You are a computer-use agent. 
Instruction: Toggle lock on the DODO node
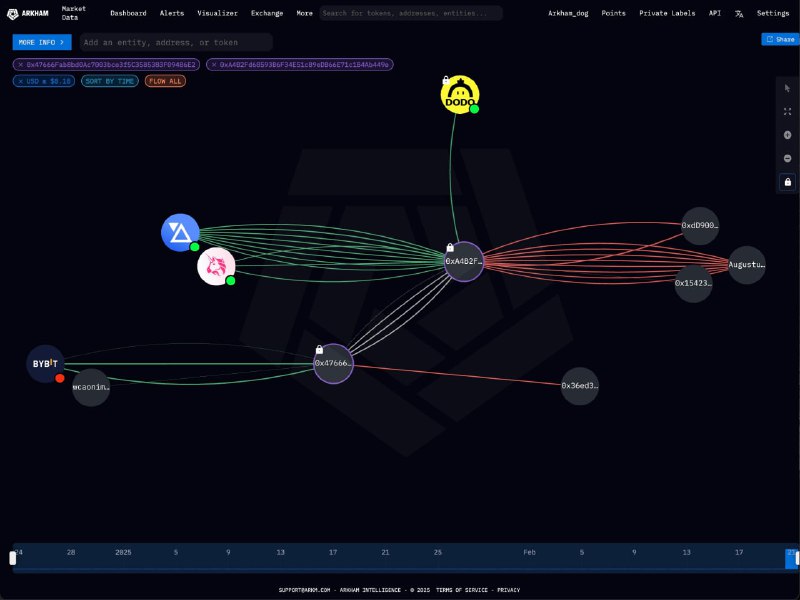tap(446, 80)
